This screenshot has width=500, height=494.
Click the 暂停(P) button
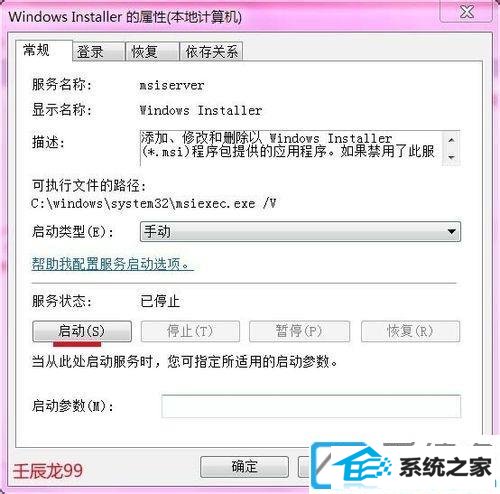click(x=299, y=331)
